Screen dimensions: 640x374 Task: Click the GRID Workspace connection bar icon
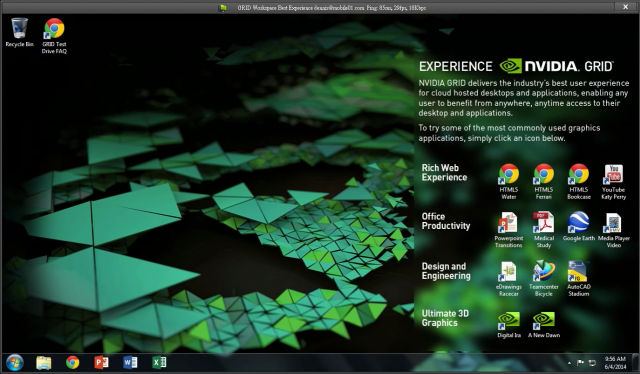223,7
